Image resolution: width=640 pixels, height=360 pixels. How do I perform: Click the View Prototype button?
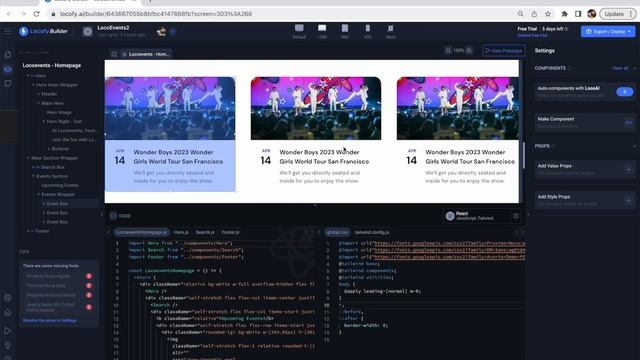tap(504, 51)
